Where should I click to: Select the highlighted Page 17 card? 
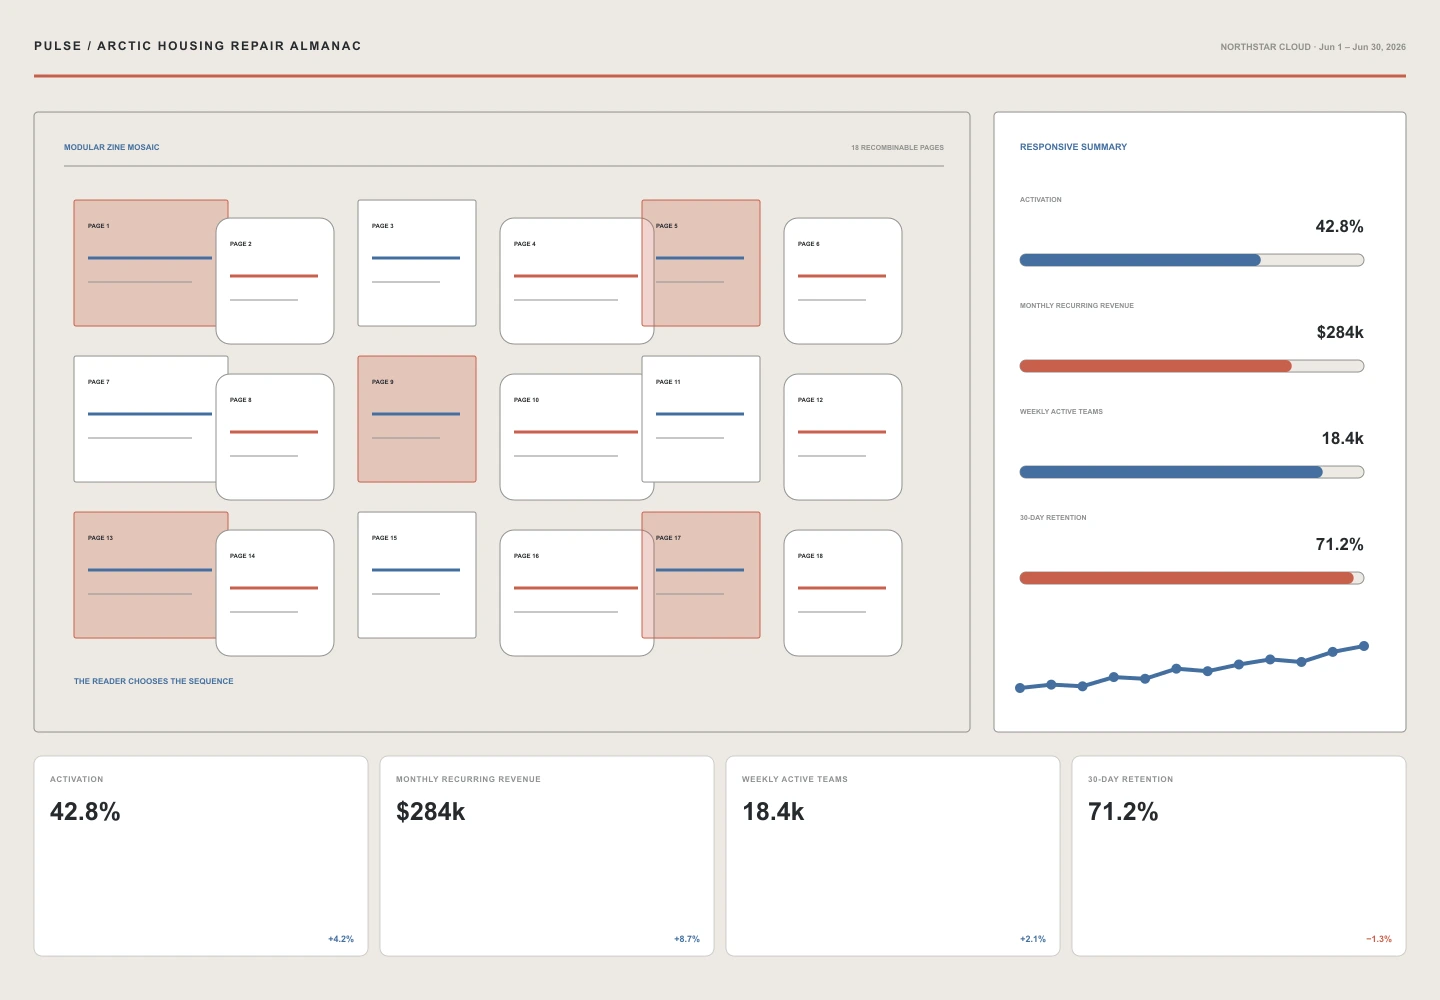[x=701, y=575]
